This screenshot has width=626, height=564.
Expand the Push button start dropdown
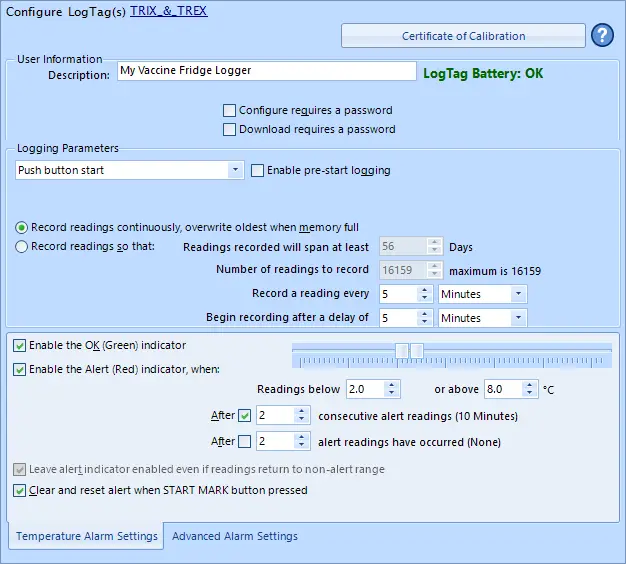[236, 171]
